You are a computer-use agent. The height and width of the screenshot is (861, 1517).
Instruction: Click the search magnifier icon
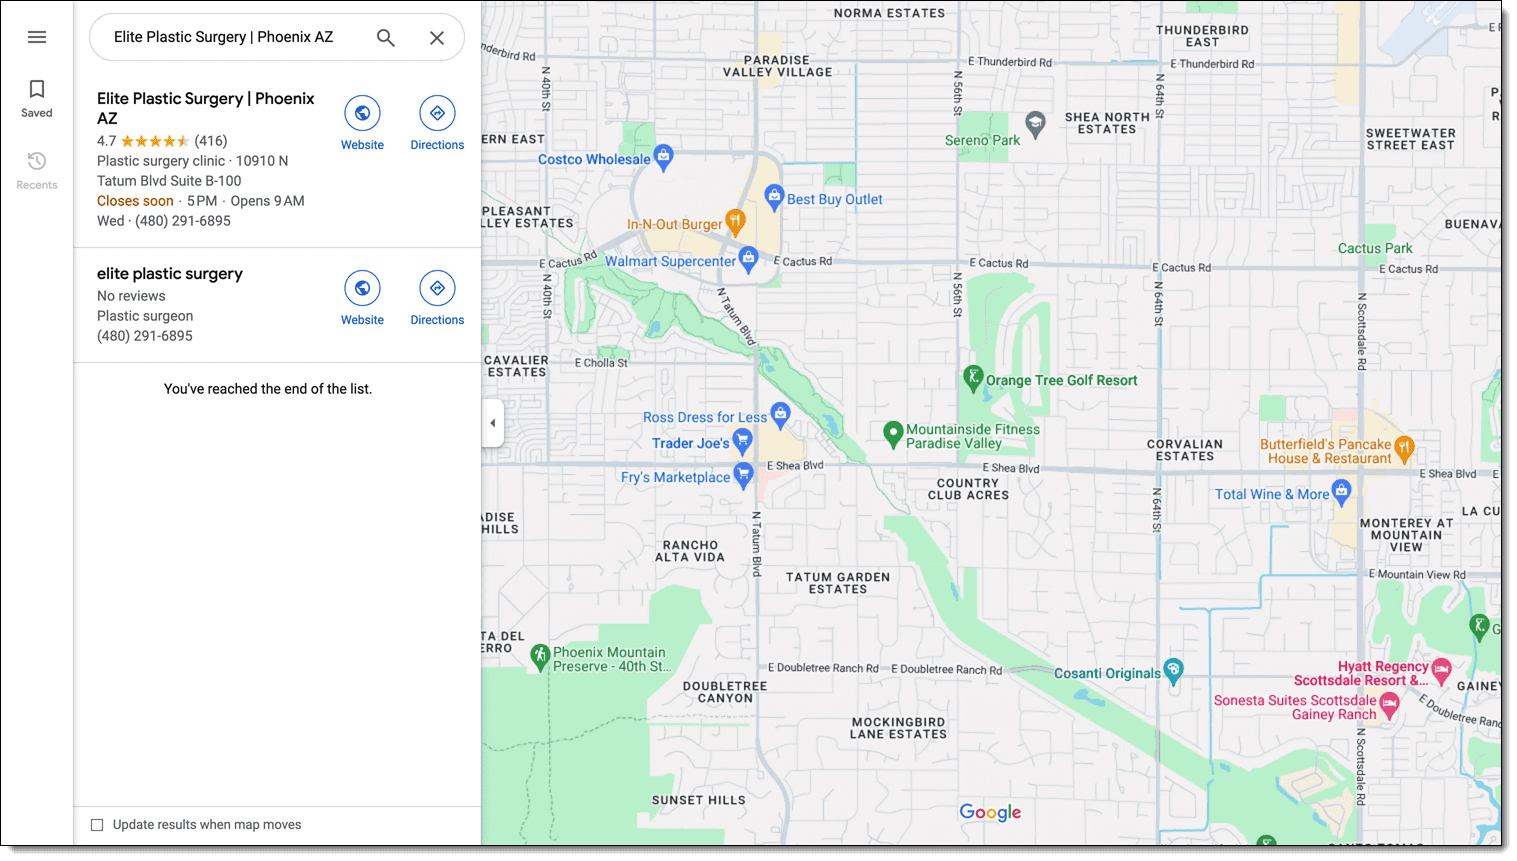[386, 38]
